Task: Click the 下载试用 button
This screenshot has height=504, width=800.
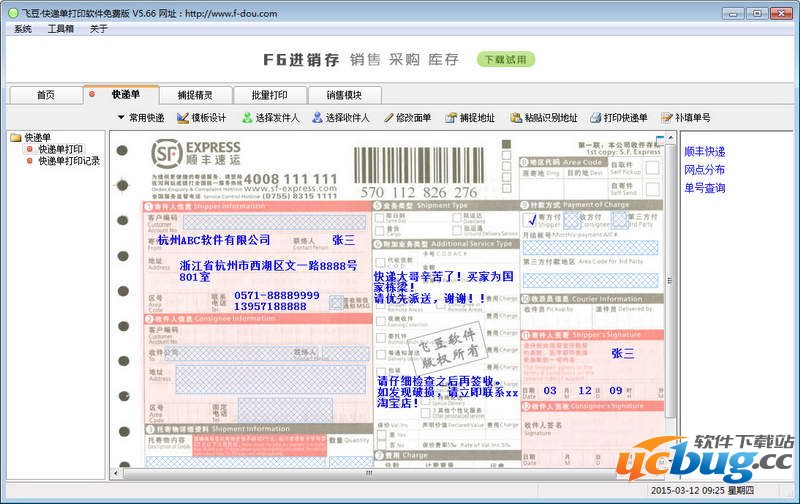Action: pos(506,59)
